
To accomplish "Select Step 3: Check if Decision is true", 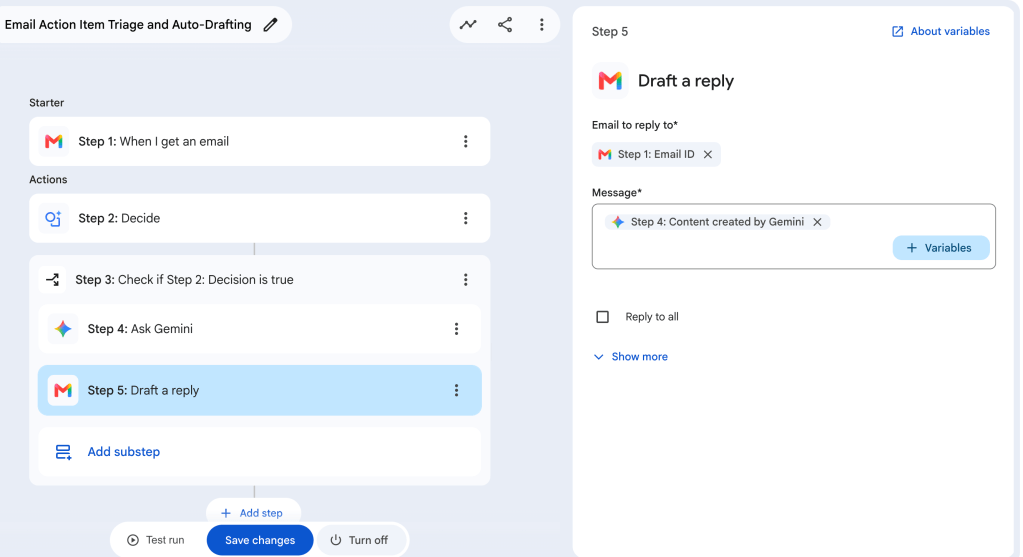I will [x=260, y=280].
